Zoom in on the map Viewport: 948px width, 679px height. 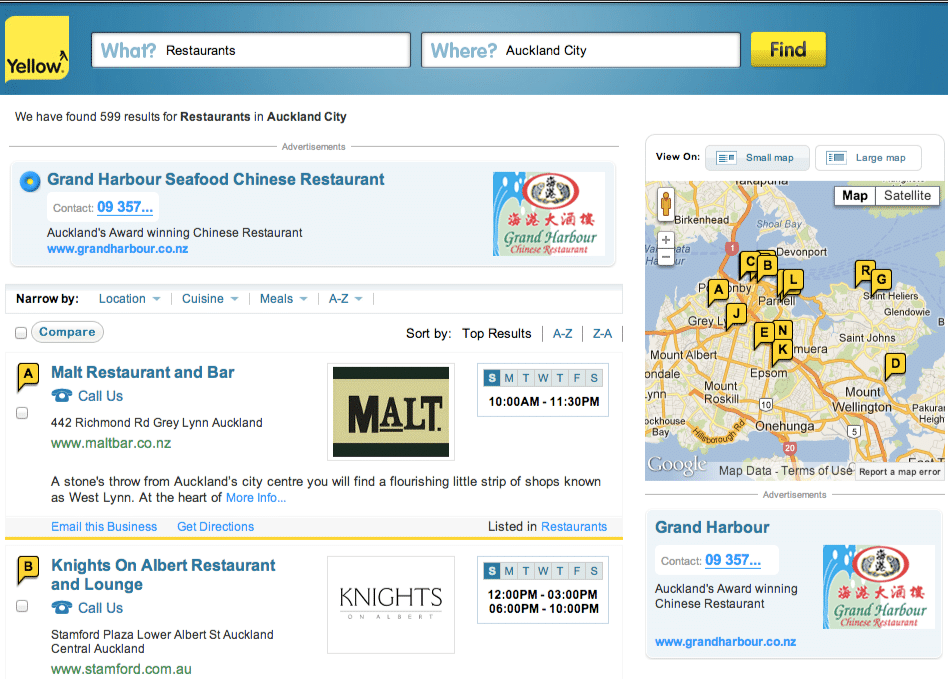(666, 240)
